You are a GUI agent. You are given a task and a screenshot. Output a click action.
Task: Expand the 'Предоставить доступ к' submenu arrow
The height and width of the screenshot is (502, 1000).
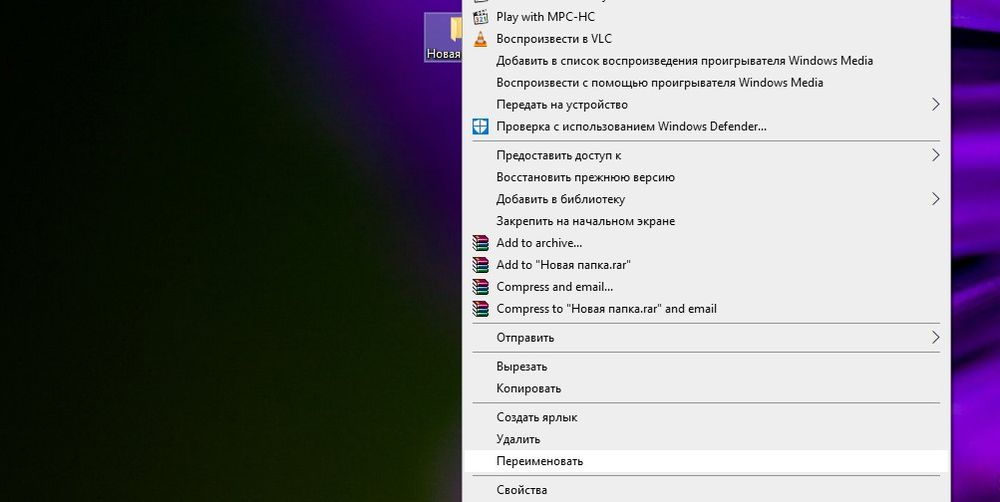point(935,155)
